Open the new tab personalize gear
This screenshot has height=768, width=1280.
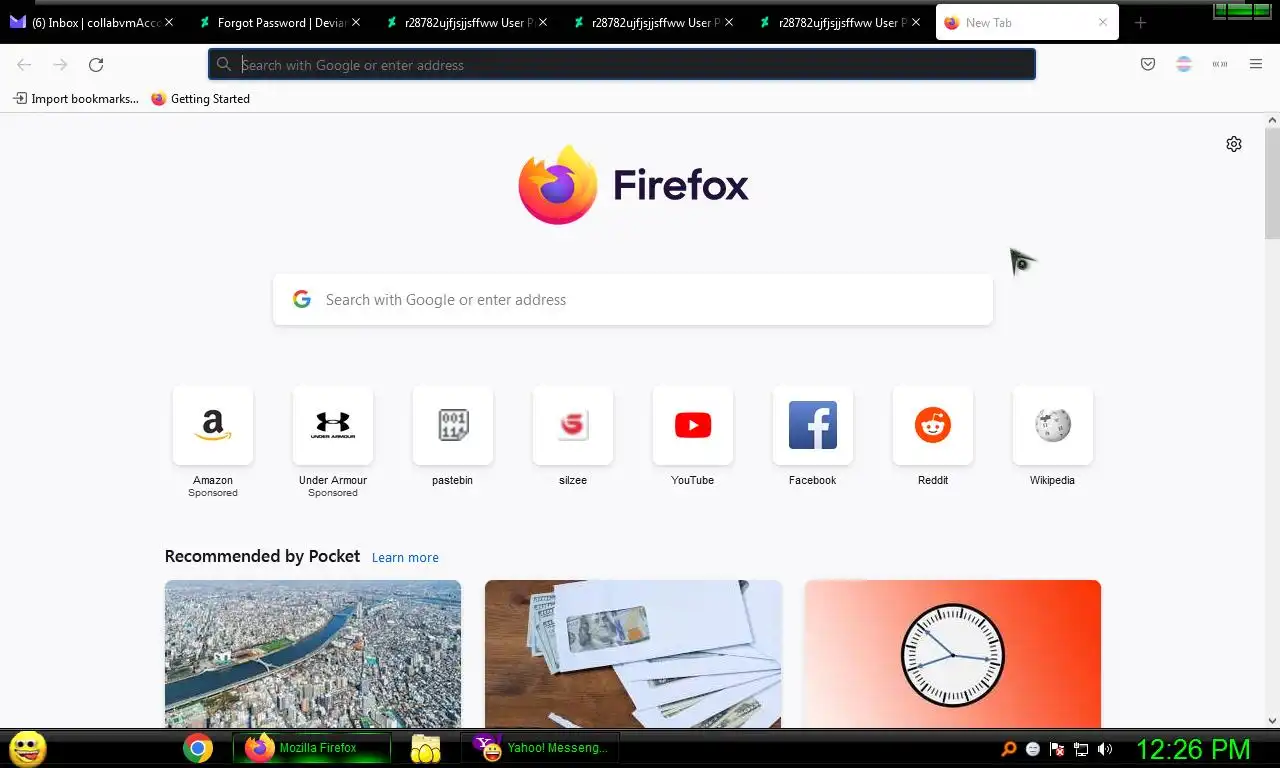1234,144
